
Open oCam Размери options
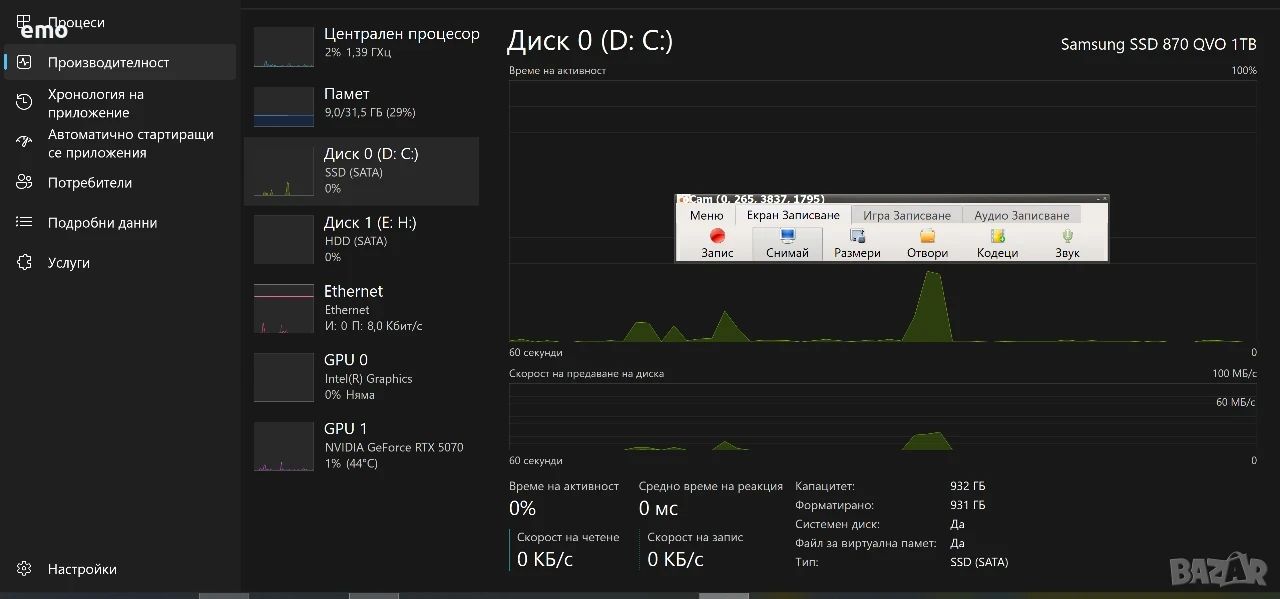tap(857, 243)
